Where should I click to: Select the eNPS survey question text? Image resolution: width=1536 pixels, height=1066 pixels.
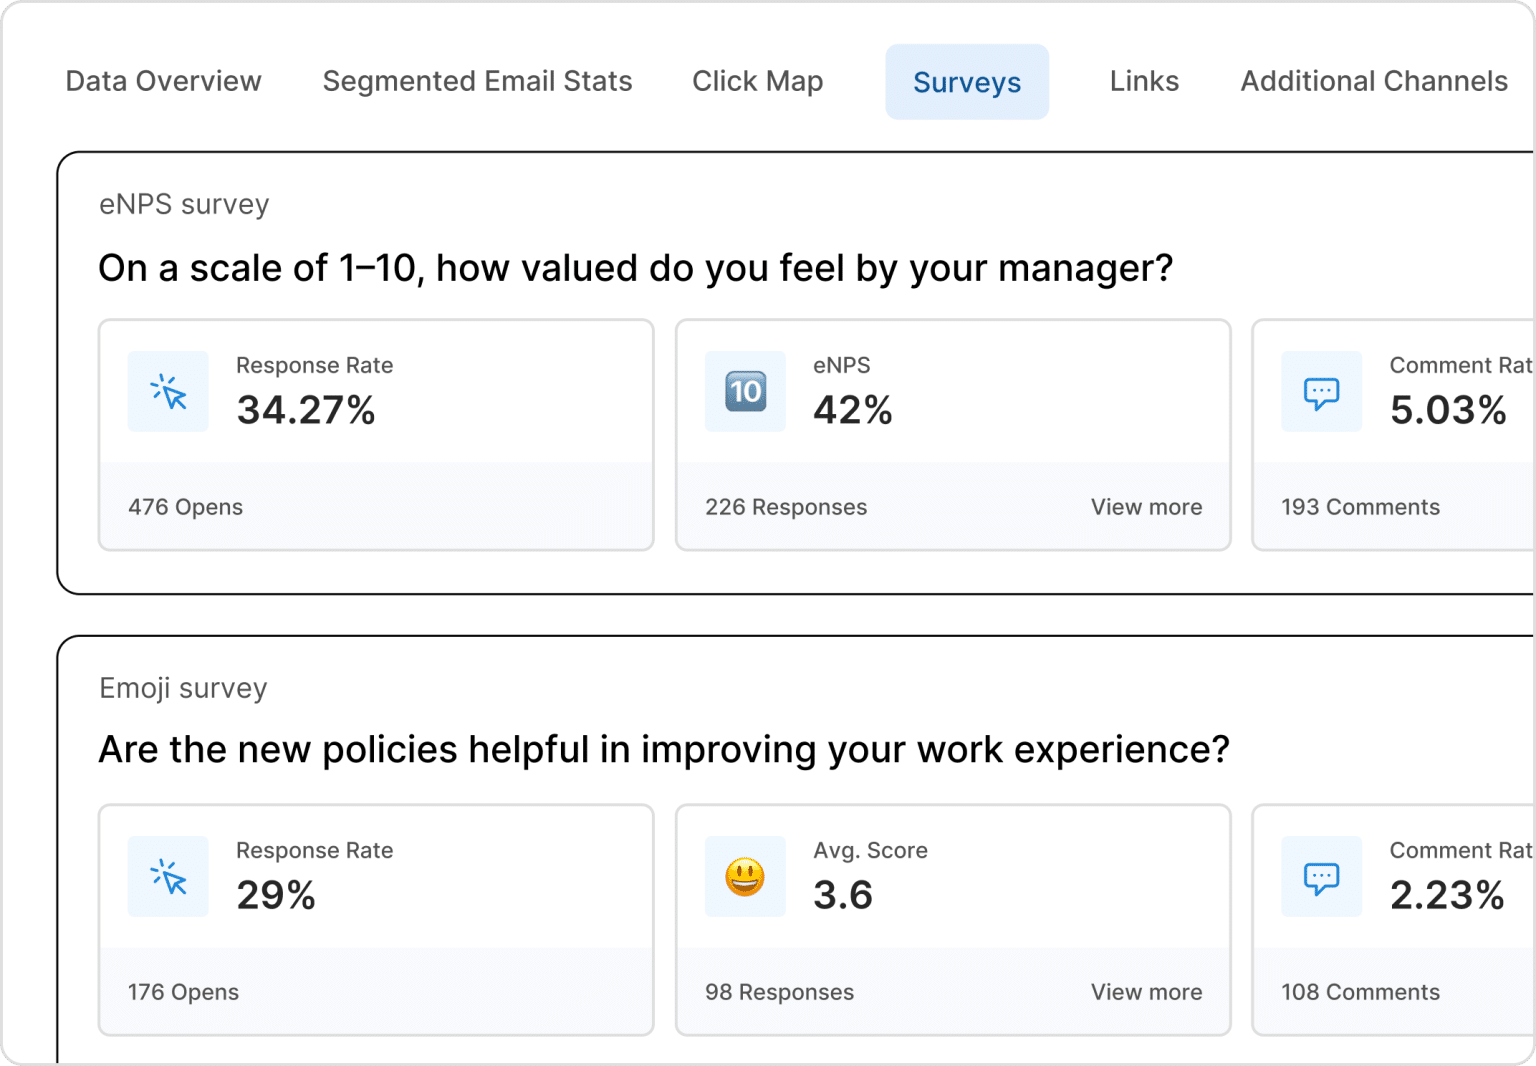pyautogui.click(x=636, y=267)
